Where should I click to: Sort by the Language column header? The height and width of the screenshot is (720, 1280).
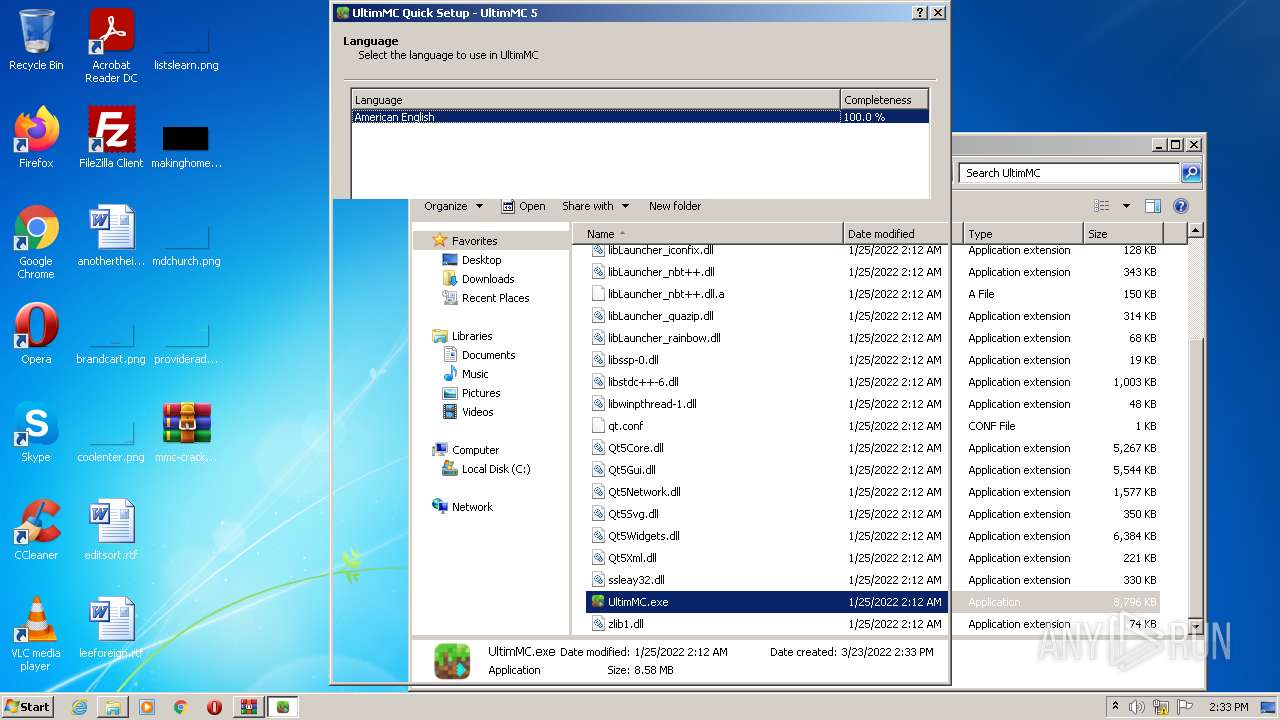596,100
